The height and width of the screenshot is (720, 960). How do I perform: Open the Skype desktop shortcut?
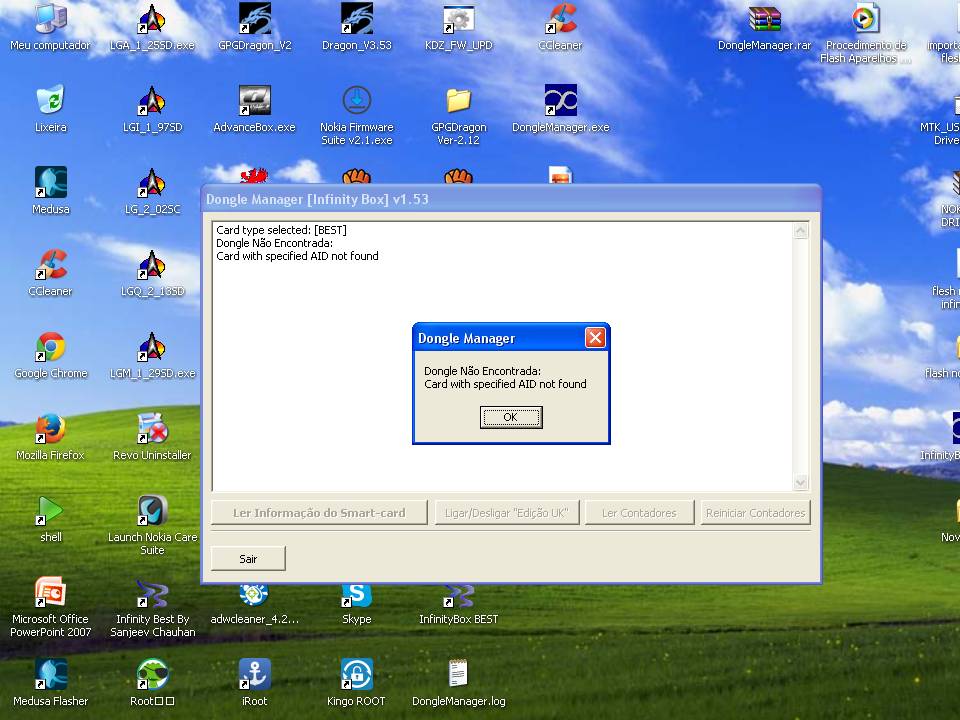[356, 595]
